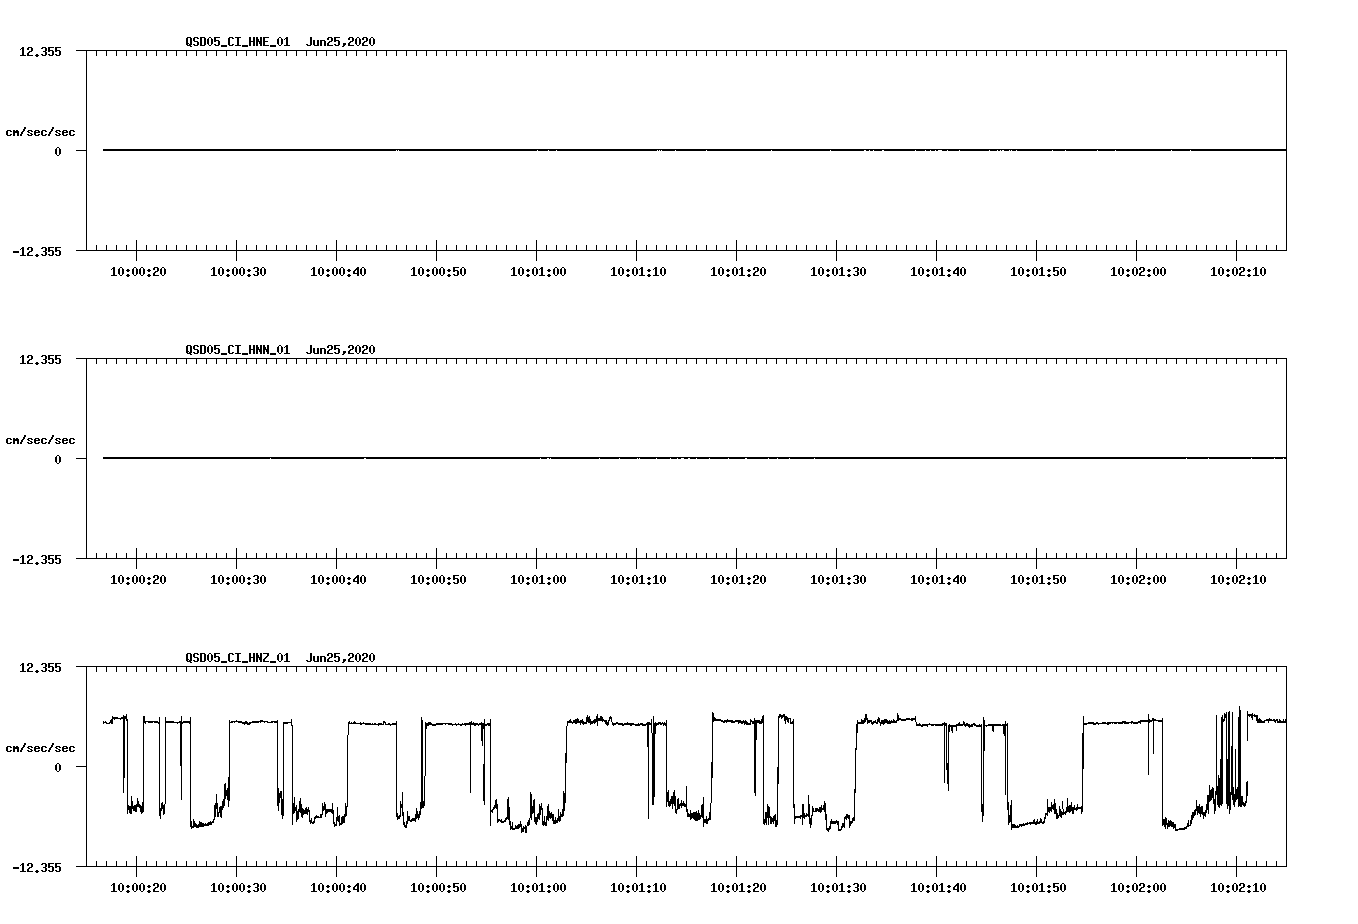Viewport: 1358px width, 924px height.
Task: Click 10:00:40 time label under HNE chart
Action: point(338,271)
